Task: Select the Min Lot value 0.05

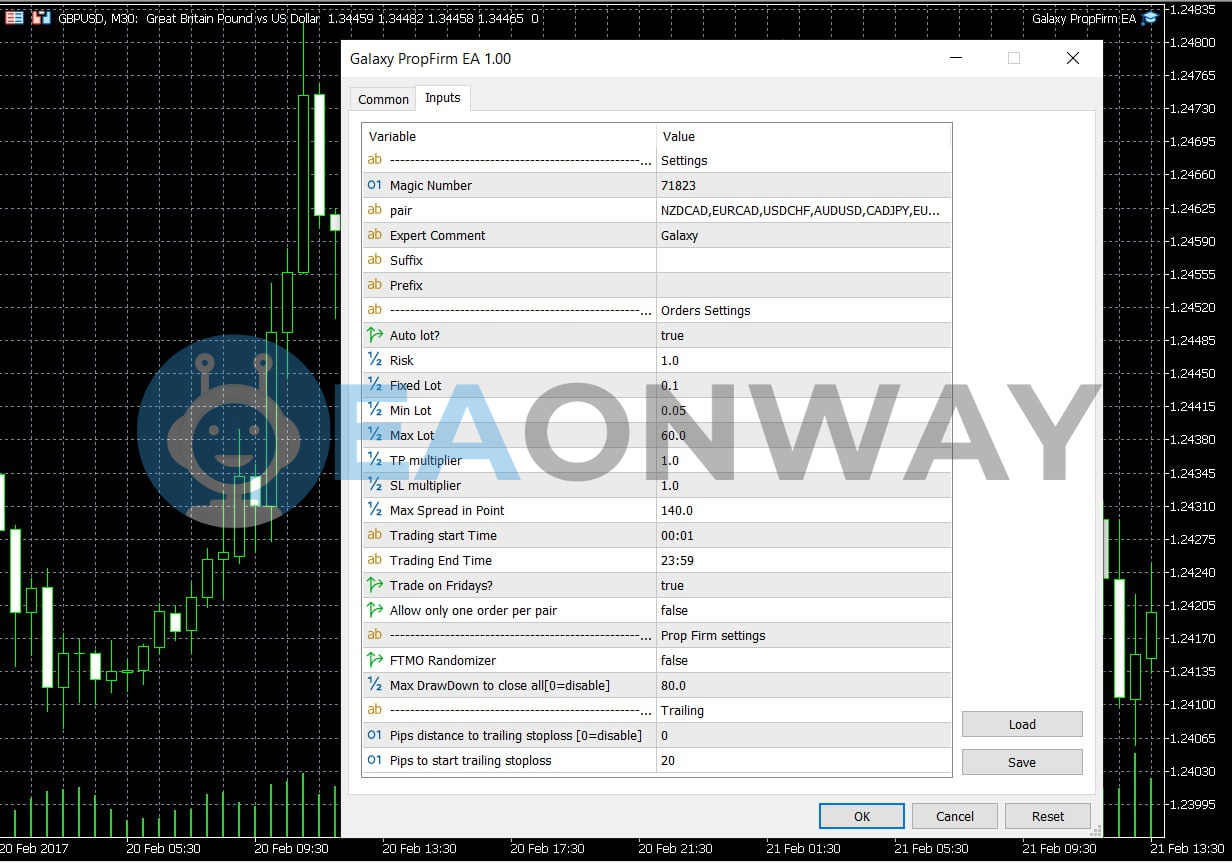Action: 804,410
